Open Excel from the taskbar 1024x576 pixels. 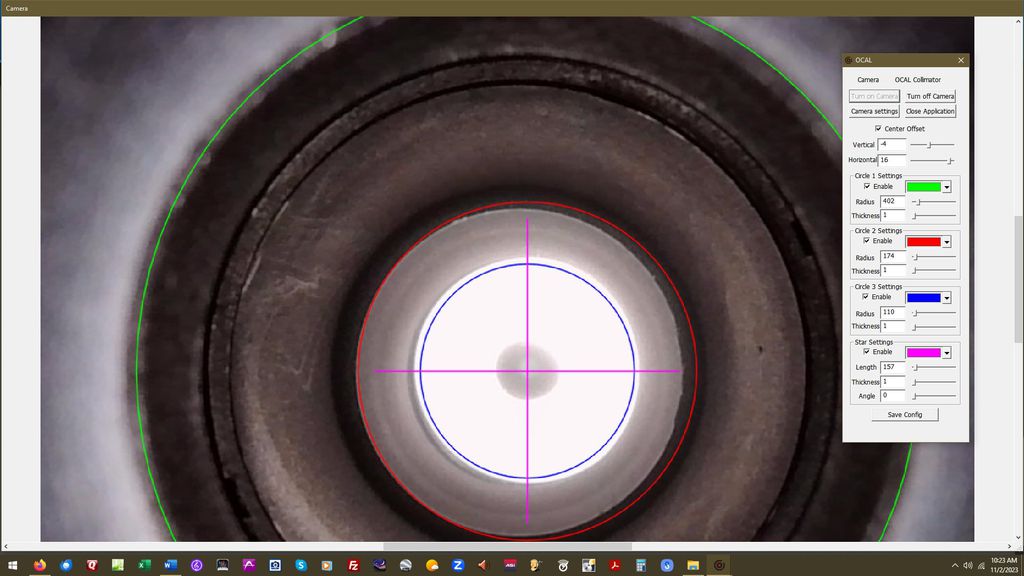coord(144,565)
